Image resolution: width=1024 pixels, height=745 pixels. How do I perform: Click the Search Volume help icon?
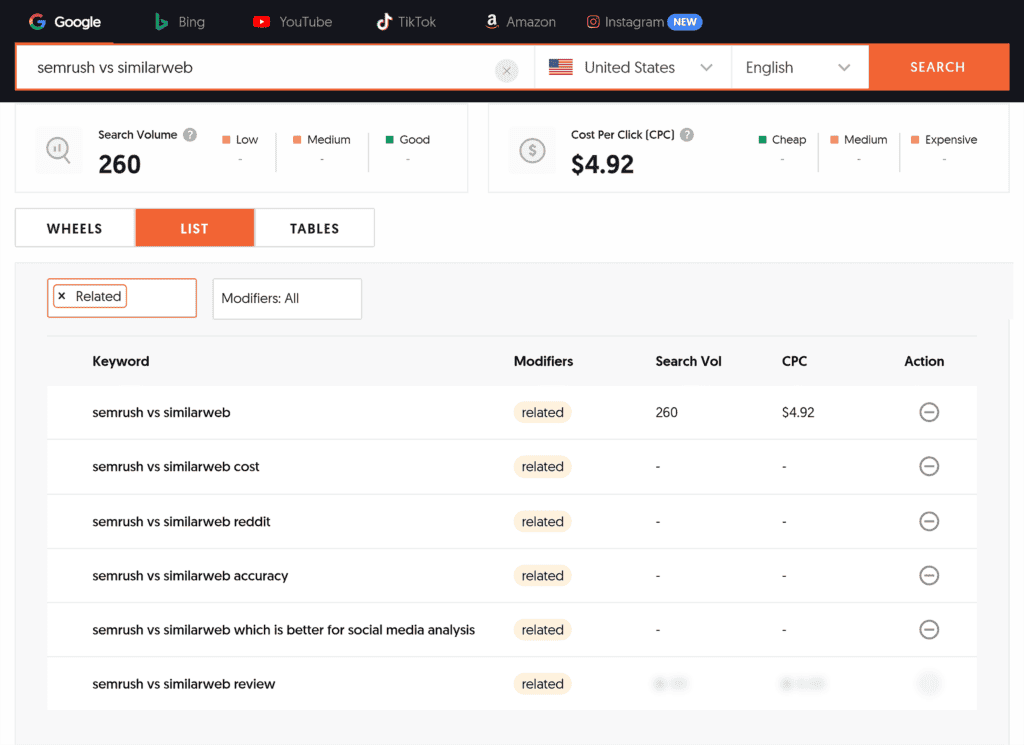[190, 134]
